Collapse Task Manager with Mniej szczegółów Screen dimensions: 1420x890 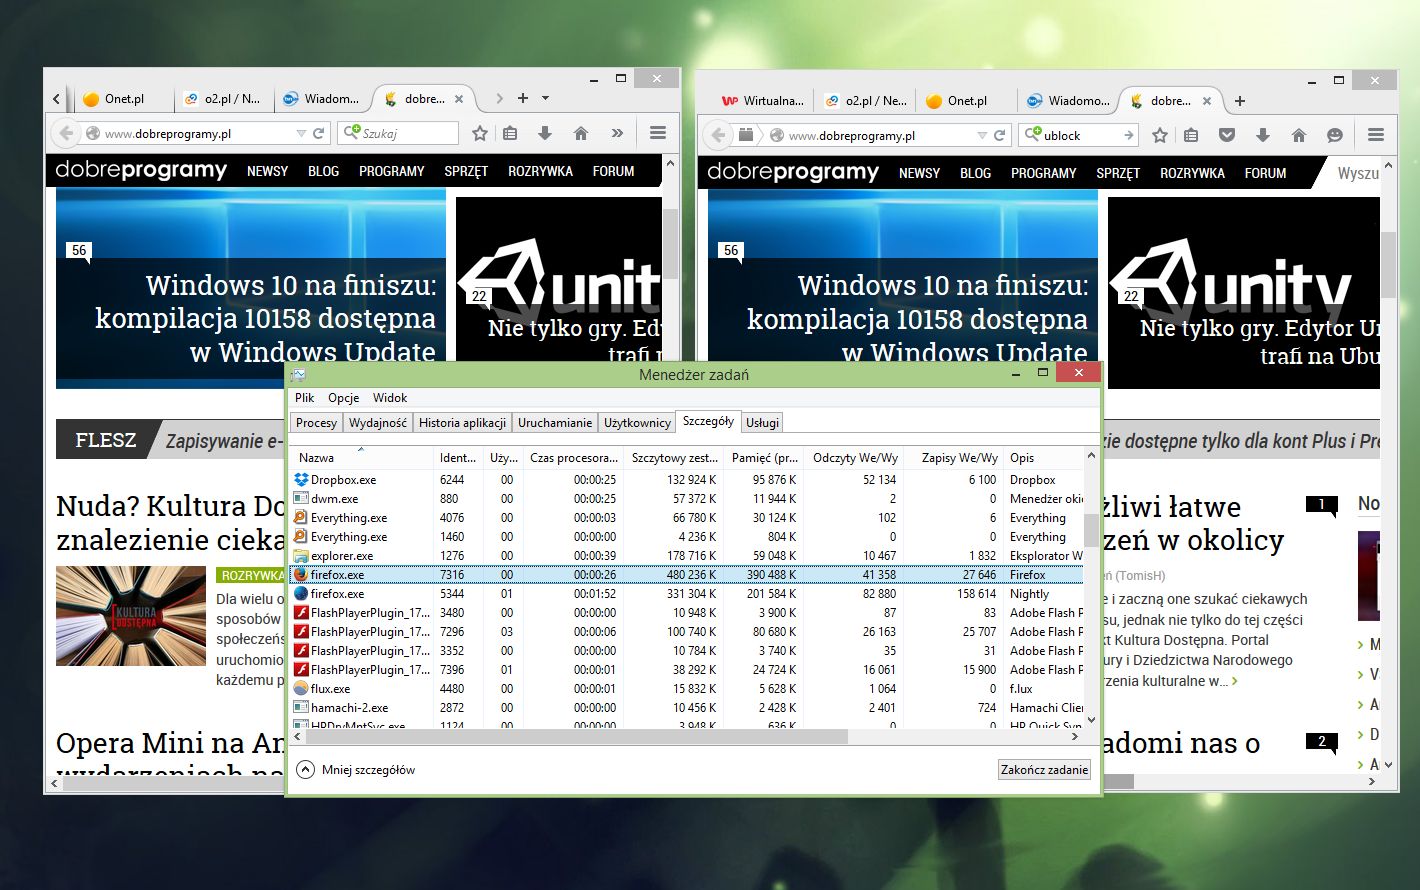(356, 770)
